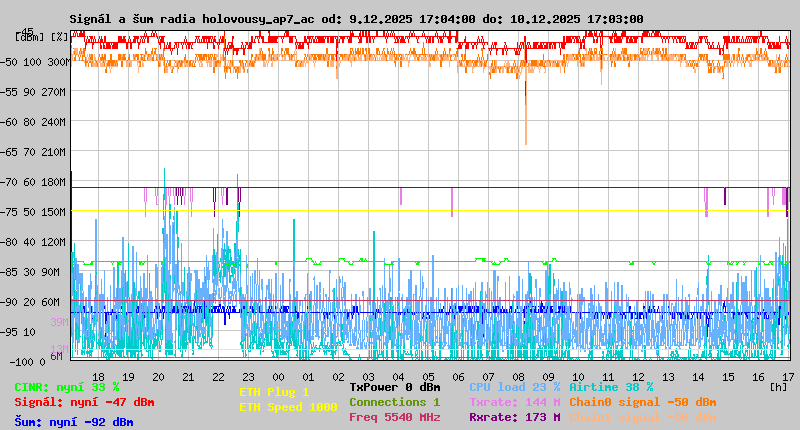Click the '-90 20 60M' y-axis label
The width and height of the screenshot is (800, 430).
pyautogui.click(x=31, y=302)
